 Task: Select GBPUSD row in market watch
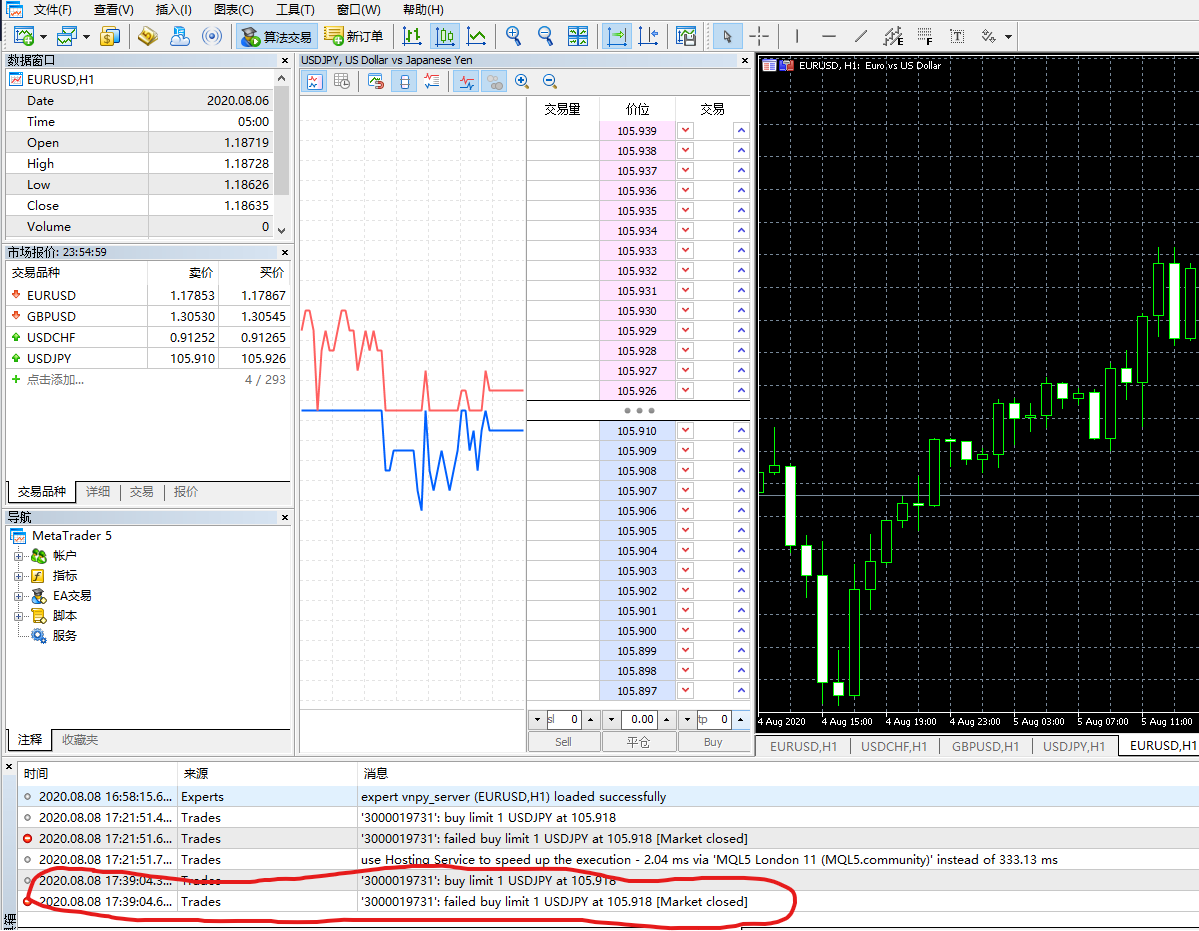pos(148,316)
